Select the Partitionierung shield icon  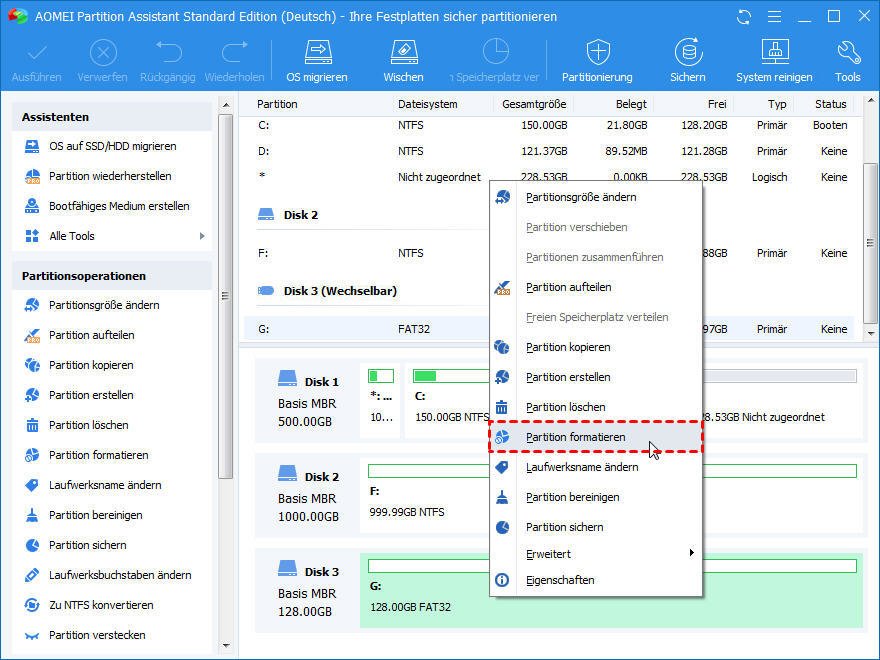tap(597, 53)
